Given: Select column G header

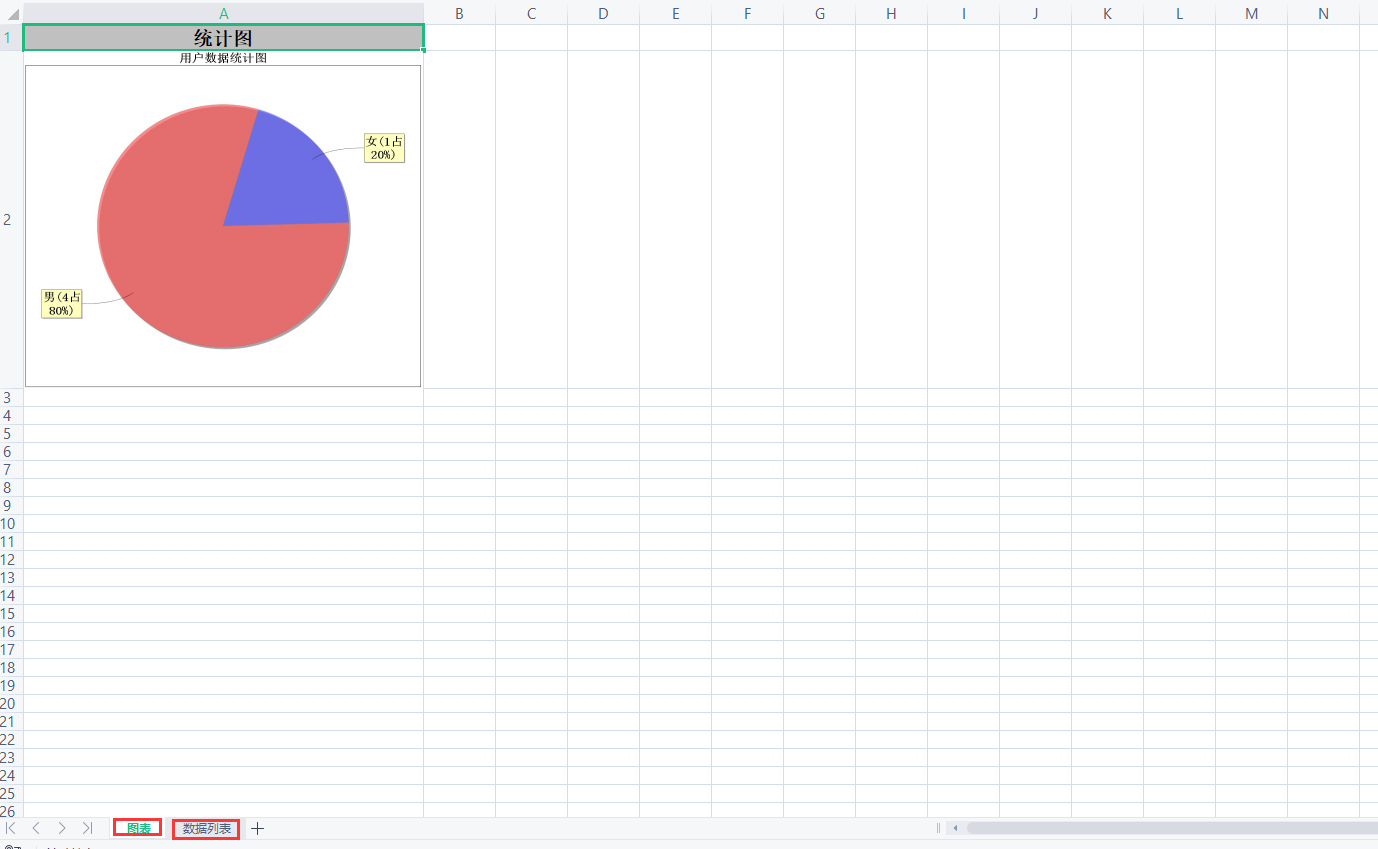Looking at the screenshot, I should 819,13.
